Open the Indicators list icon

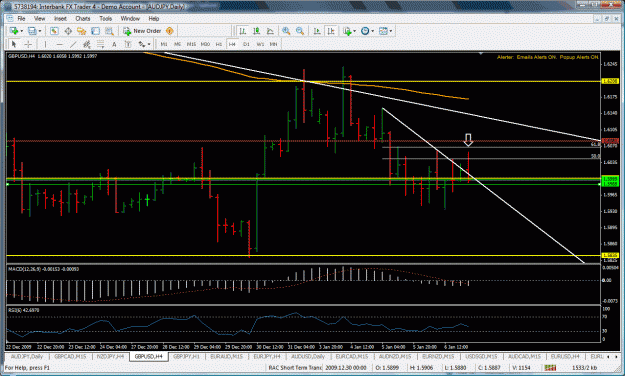[x=347, y=31]
